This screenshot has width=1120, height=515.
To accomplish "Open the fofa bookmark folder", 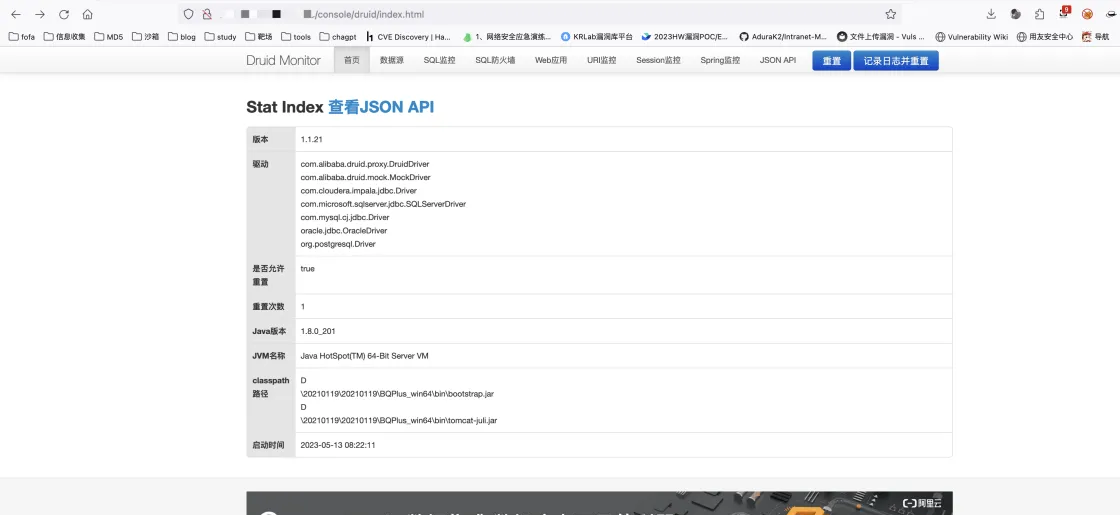I will click(x=21, y=36).
